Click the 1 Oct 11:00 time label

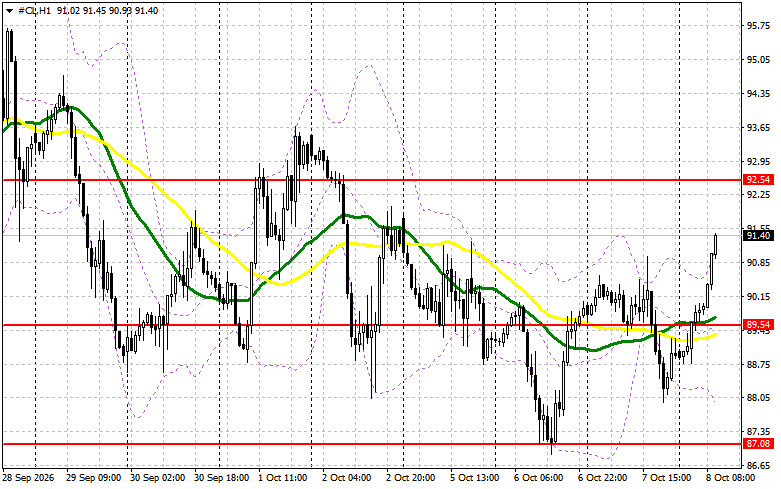[x=282, y=478]
